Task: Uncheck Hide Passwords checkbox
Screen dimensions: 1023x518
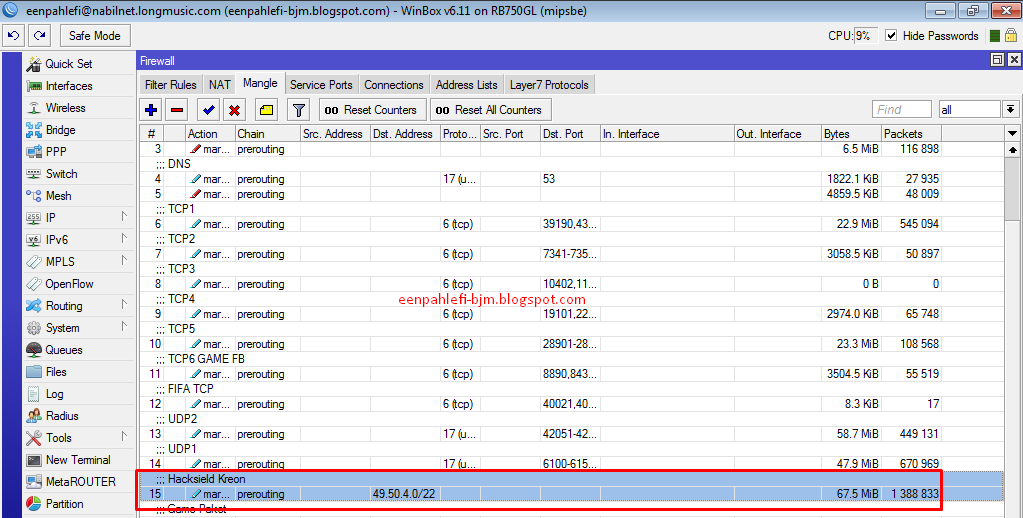Action: 891,36
